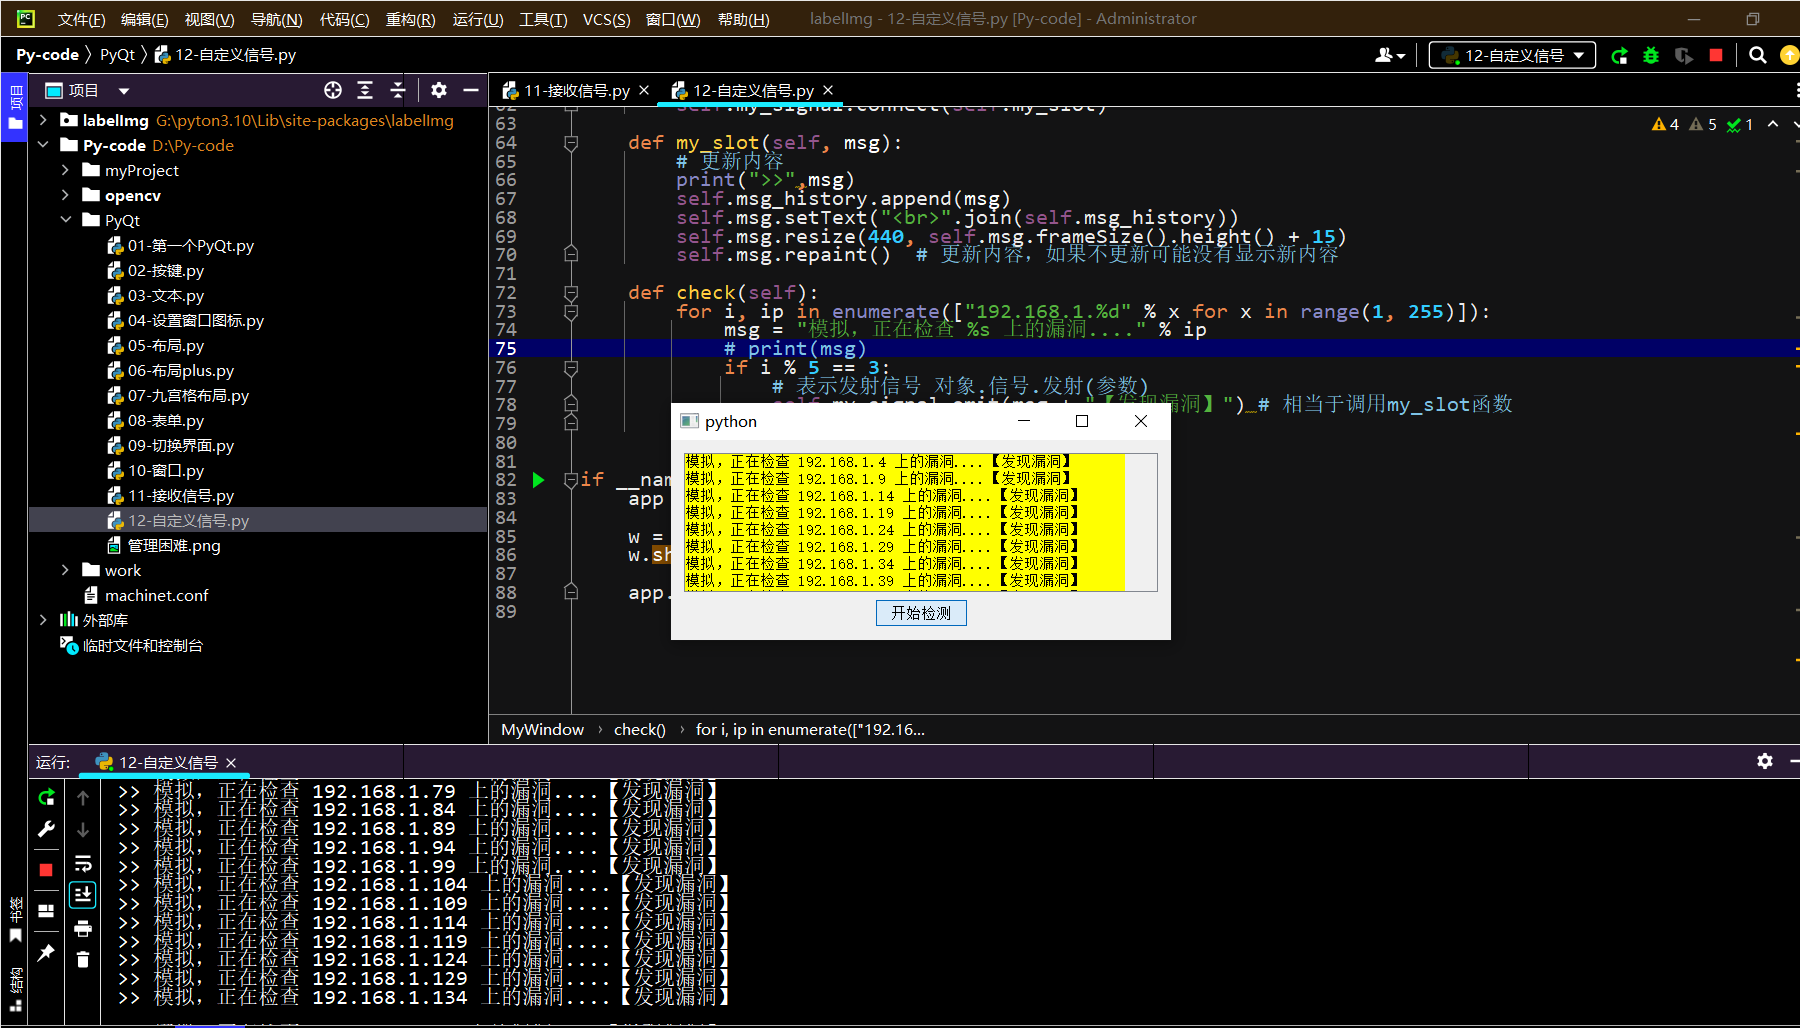Open the 项目 vertical tool window tab
Viewport: 1800px width, 1028px height.
click(x=15, y=107)
